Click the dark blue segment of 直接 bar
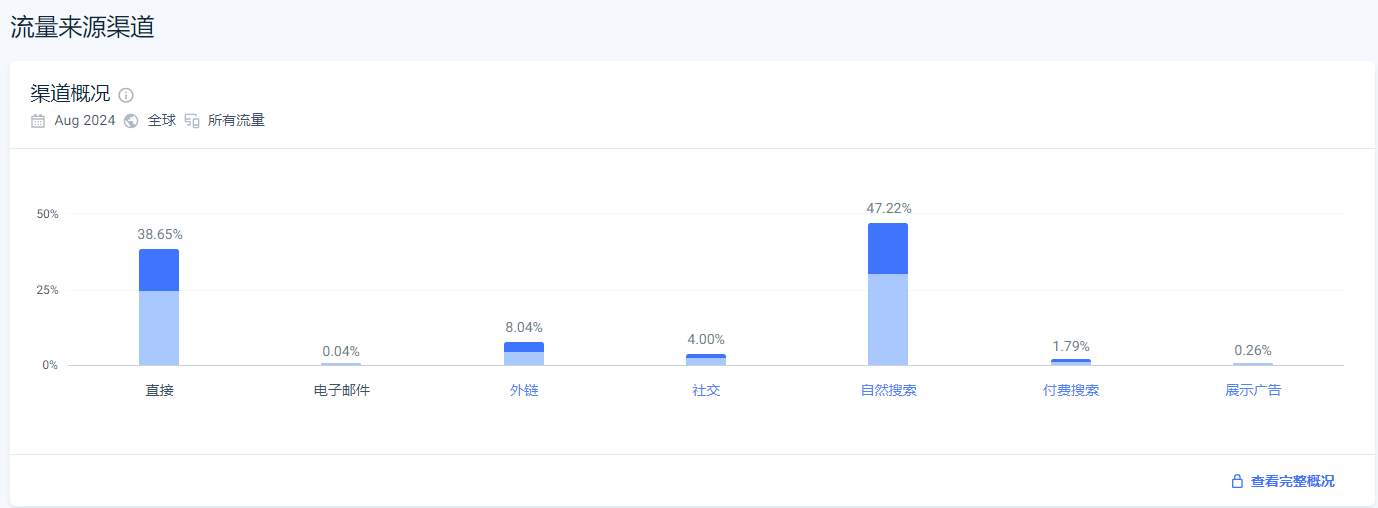 tap(159, 270)
